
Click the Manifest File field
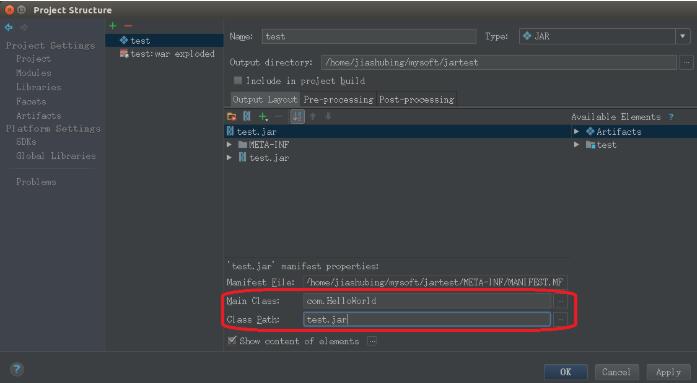435,282
